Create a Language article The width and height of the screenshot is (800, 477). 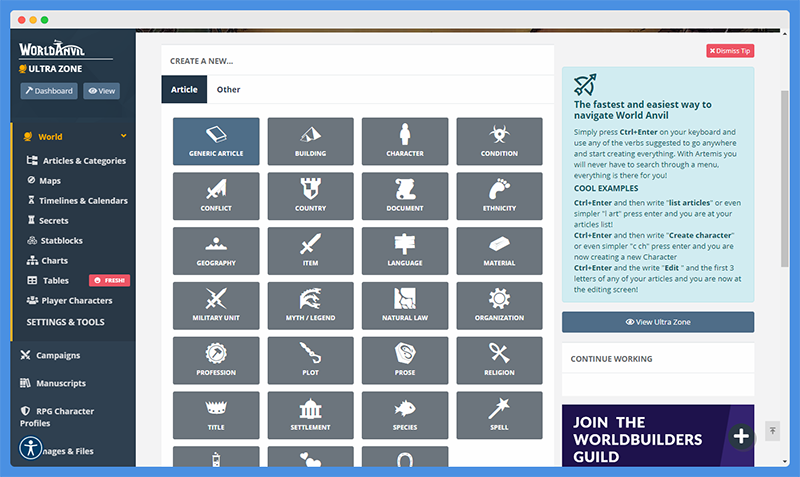[405, 251]
